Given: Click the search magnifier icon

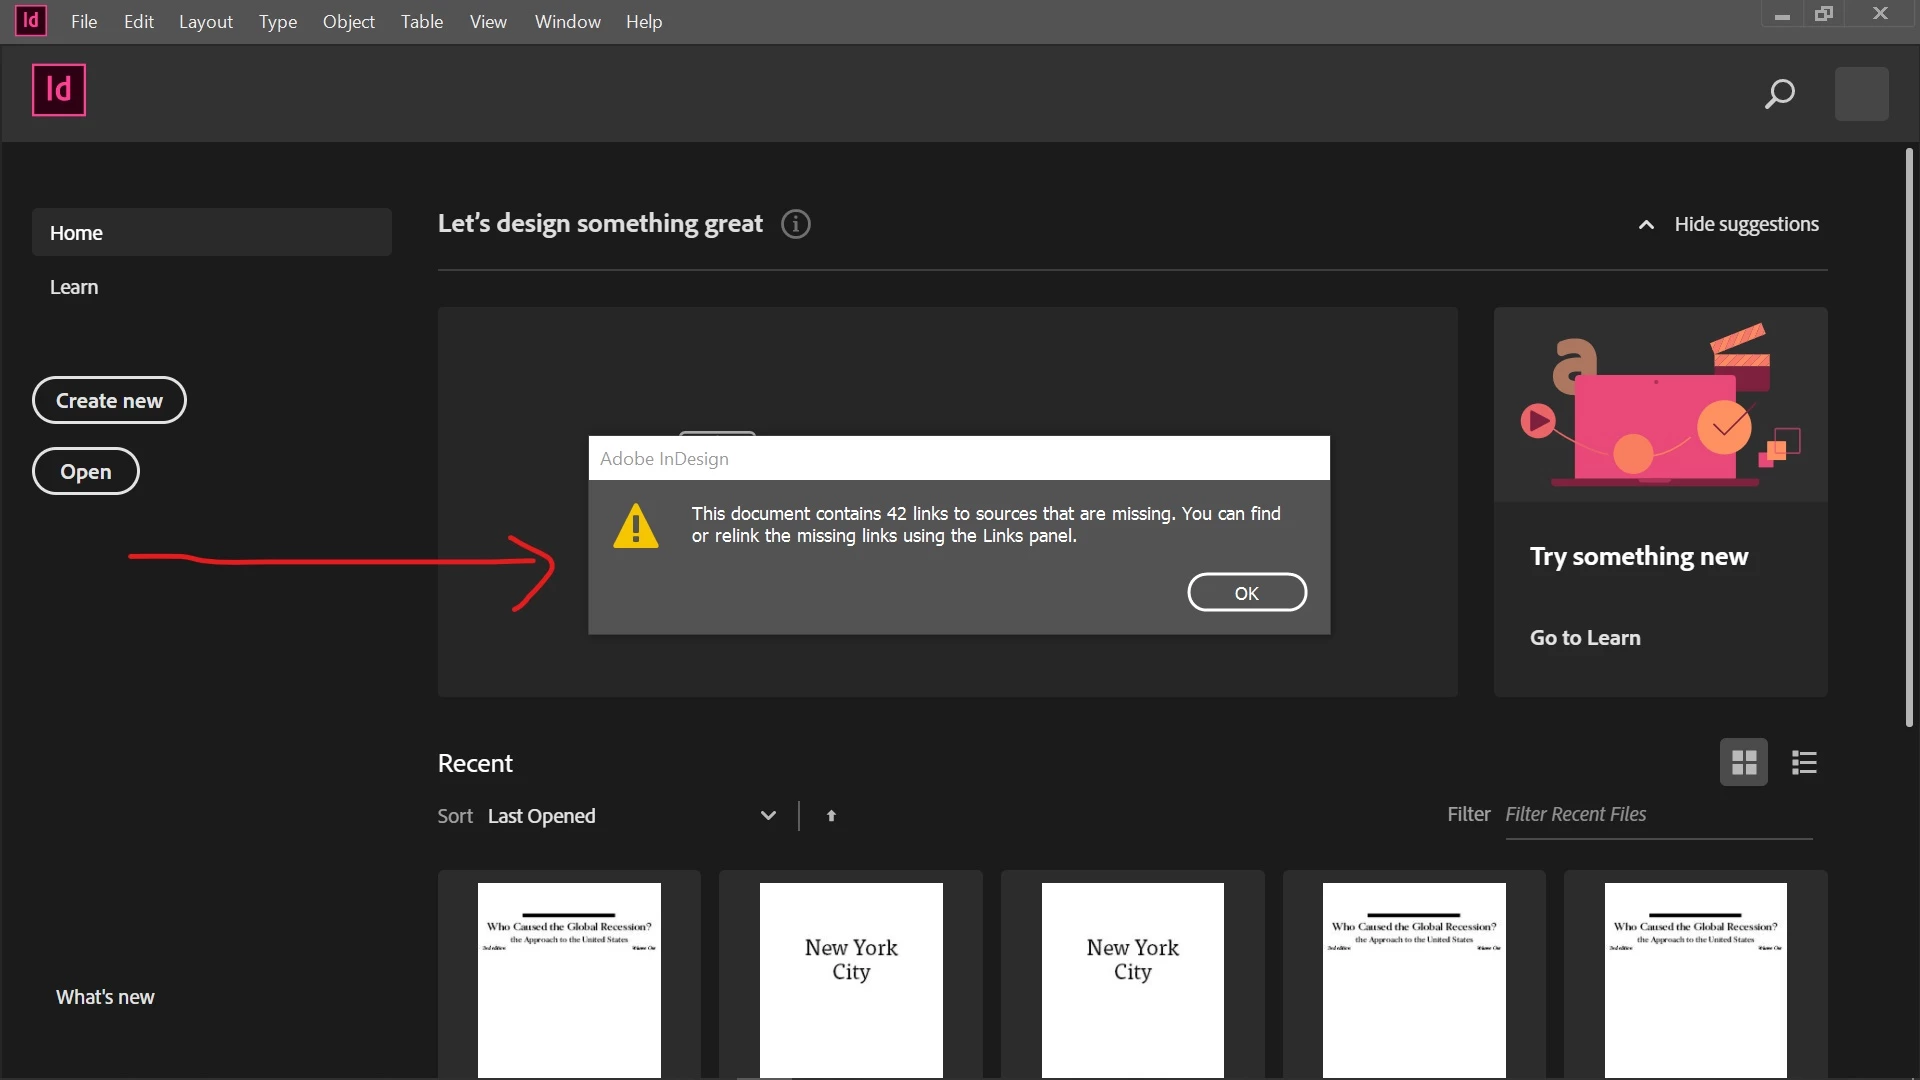Looking at the screenshot, I should 1780,94.
